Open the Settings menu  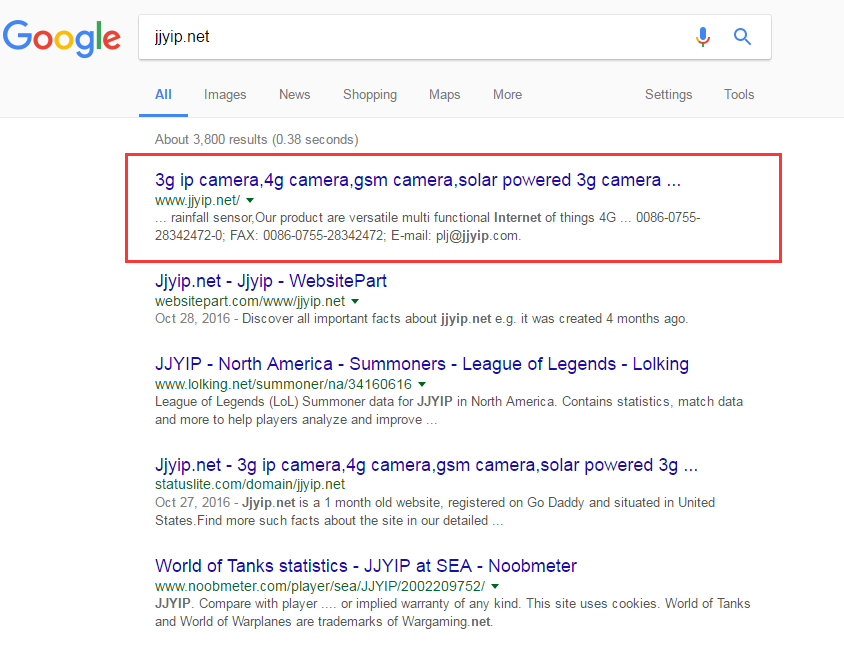click(669, 95)
